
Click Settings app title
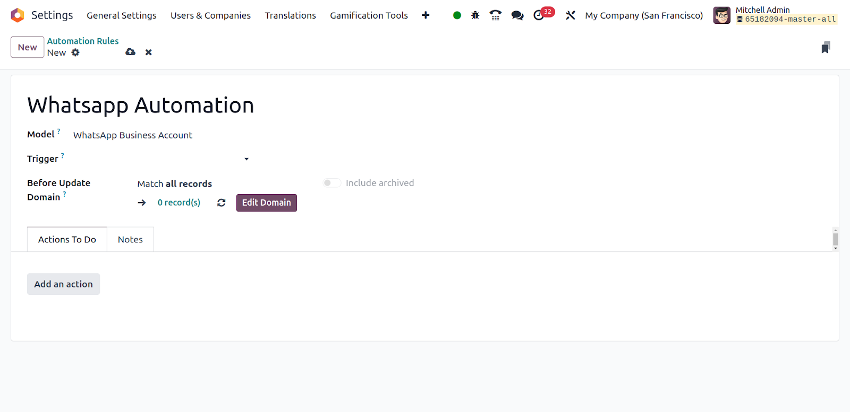(x=52, y=15)
